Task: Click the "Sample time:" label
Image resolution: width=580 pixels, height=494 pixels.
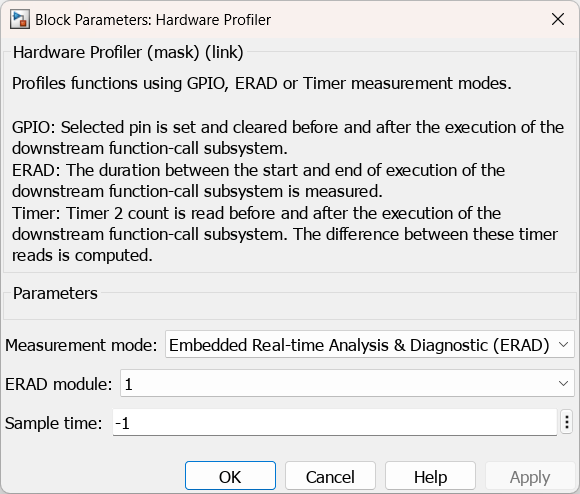Action: point(54,423)
